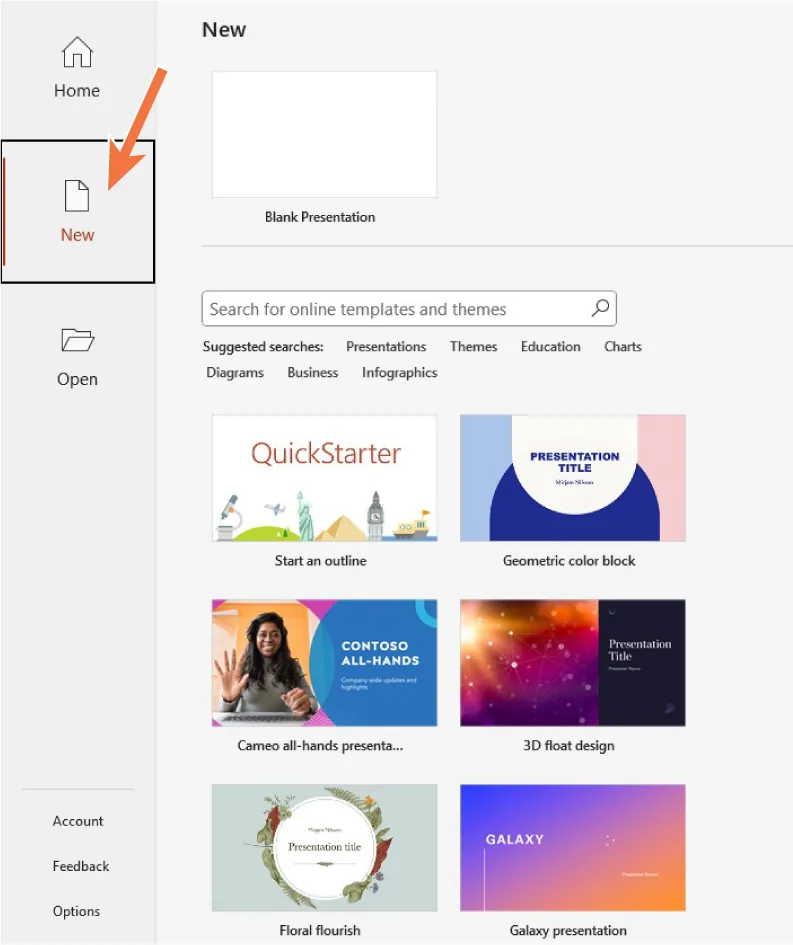793x945 pixels.
Task: Open PowerPoint Options
Action: (x=77, y=911)
